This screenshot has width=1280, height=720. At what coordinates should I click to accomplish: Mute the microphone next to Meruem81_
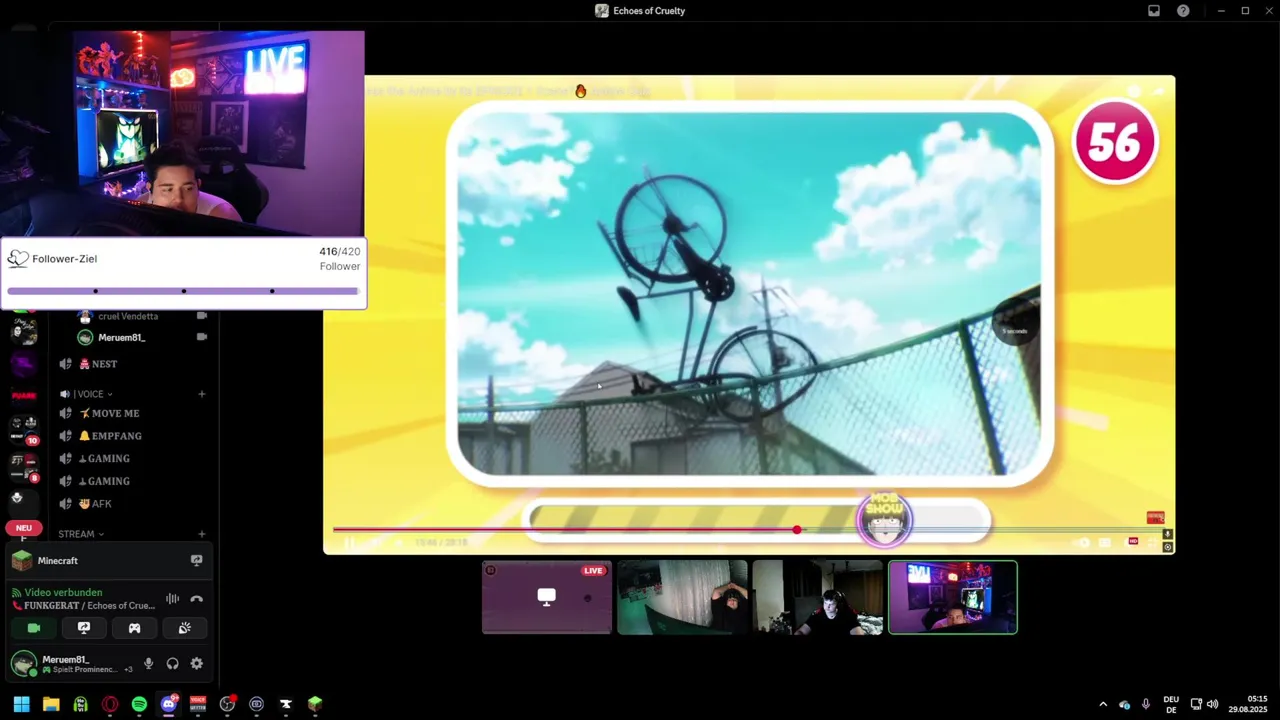pos(148,663)
